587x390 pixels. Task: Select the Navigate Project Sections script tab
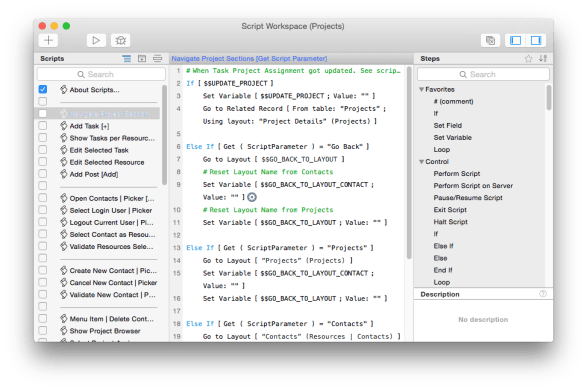[x=249, y=58]
